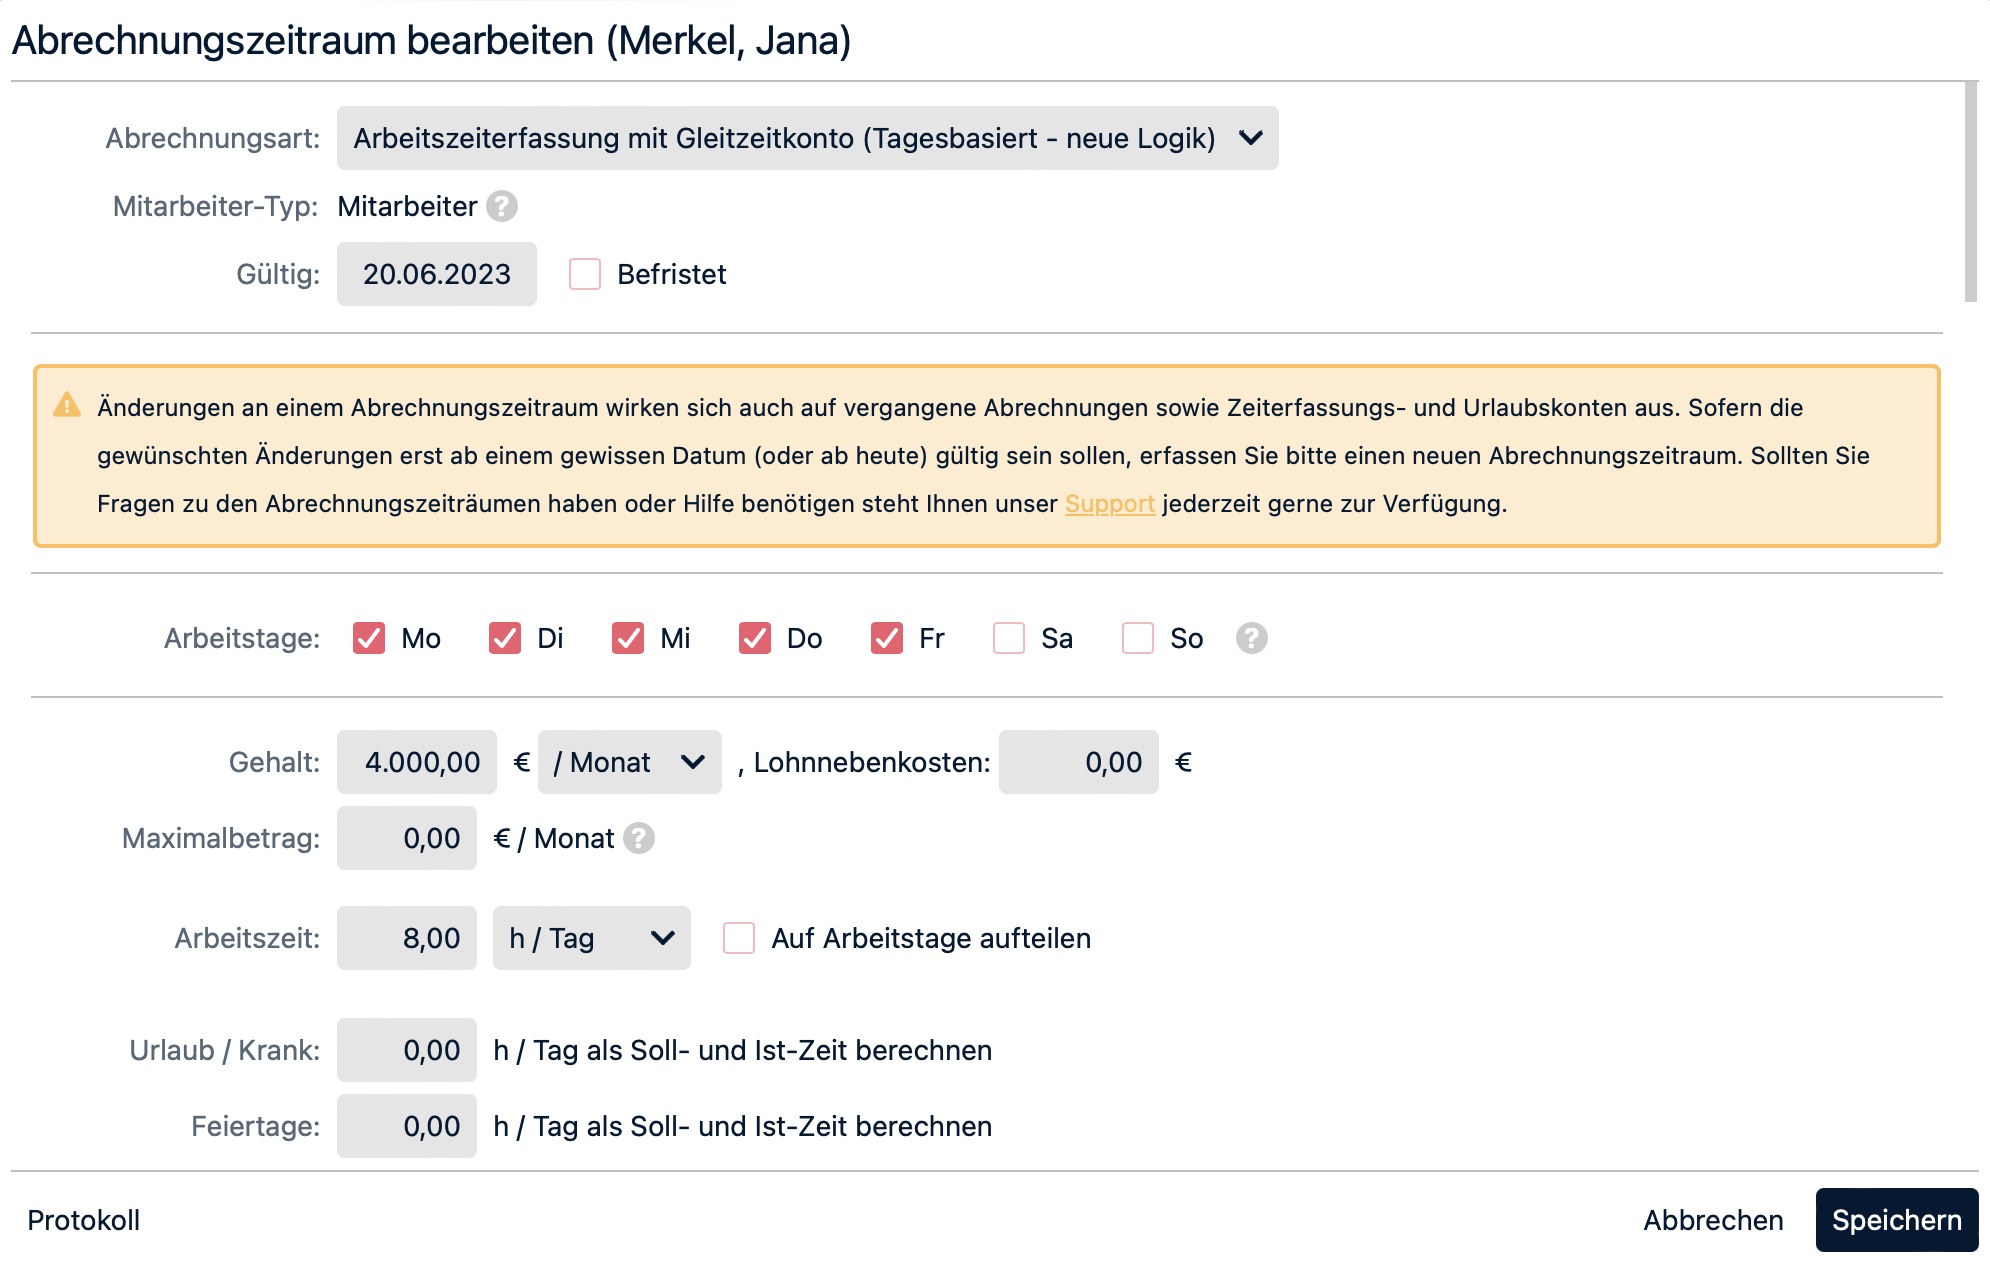The width and height of the screenshot is (1990, 1264).
Task: Toggle the Befristet checkbox
Action: point(585,274)
